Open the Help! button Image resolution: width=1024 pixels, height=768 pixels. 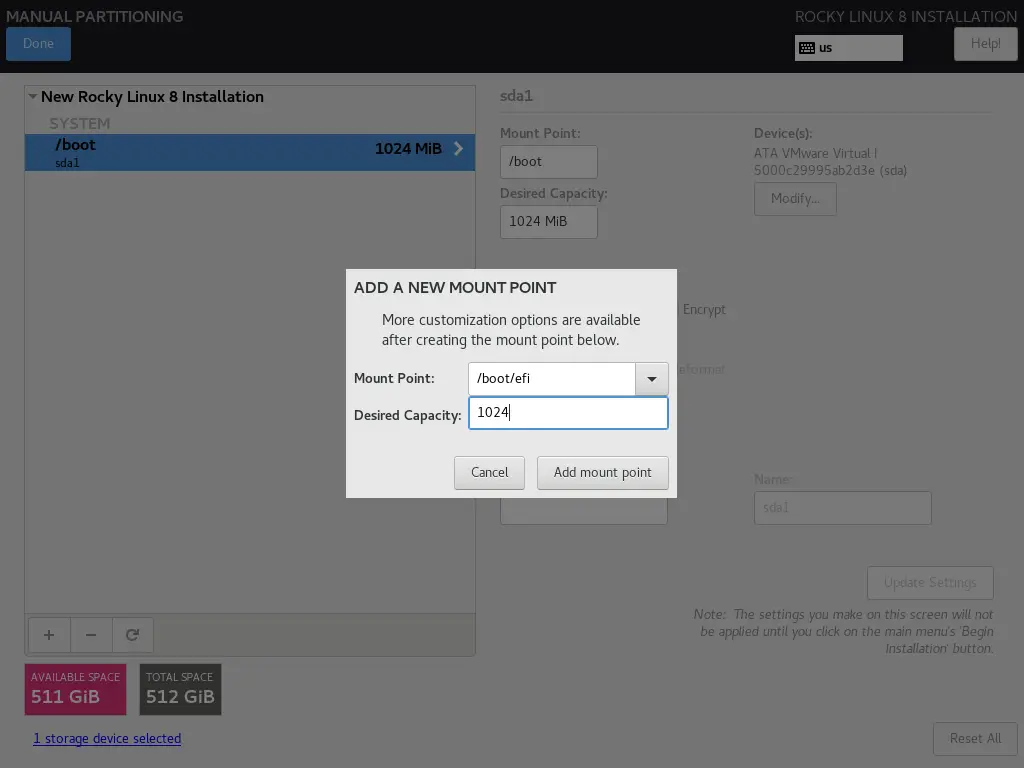point(985,44)
